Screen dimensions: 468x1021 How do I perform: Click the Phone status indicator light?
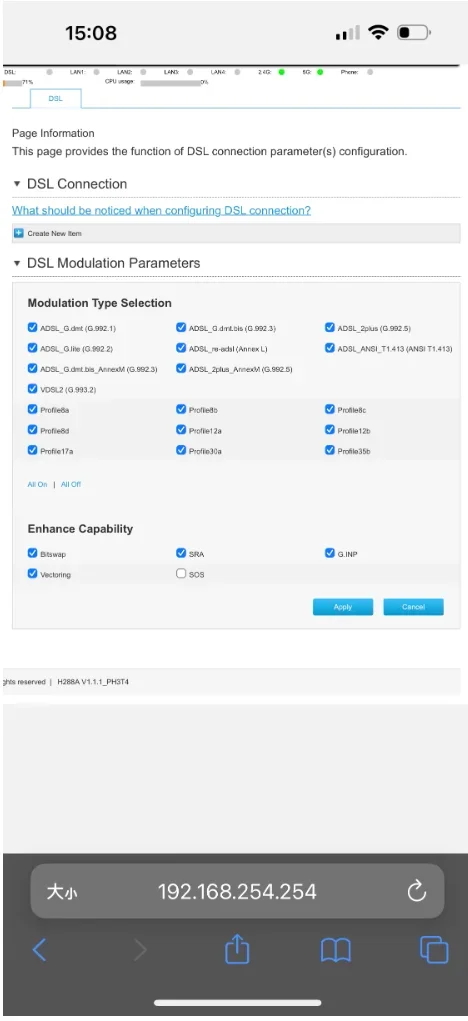(x=370, y=72)
